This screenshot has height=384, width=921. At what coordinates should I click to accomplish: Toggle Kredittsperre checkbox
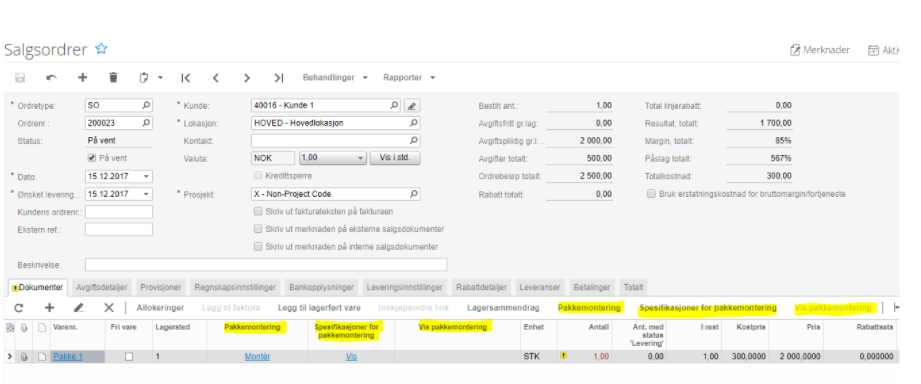click(258, 176)
